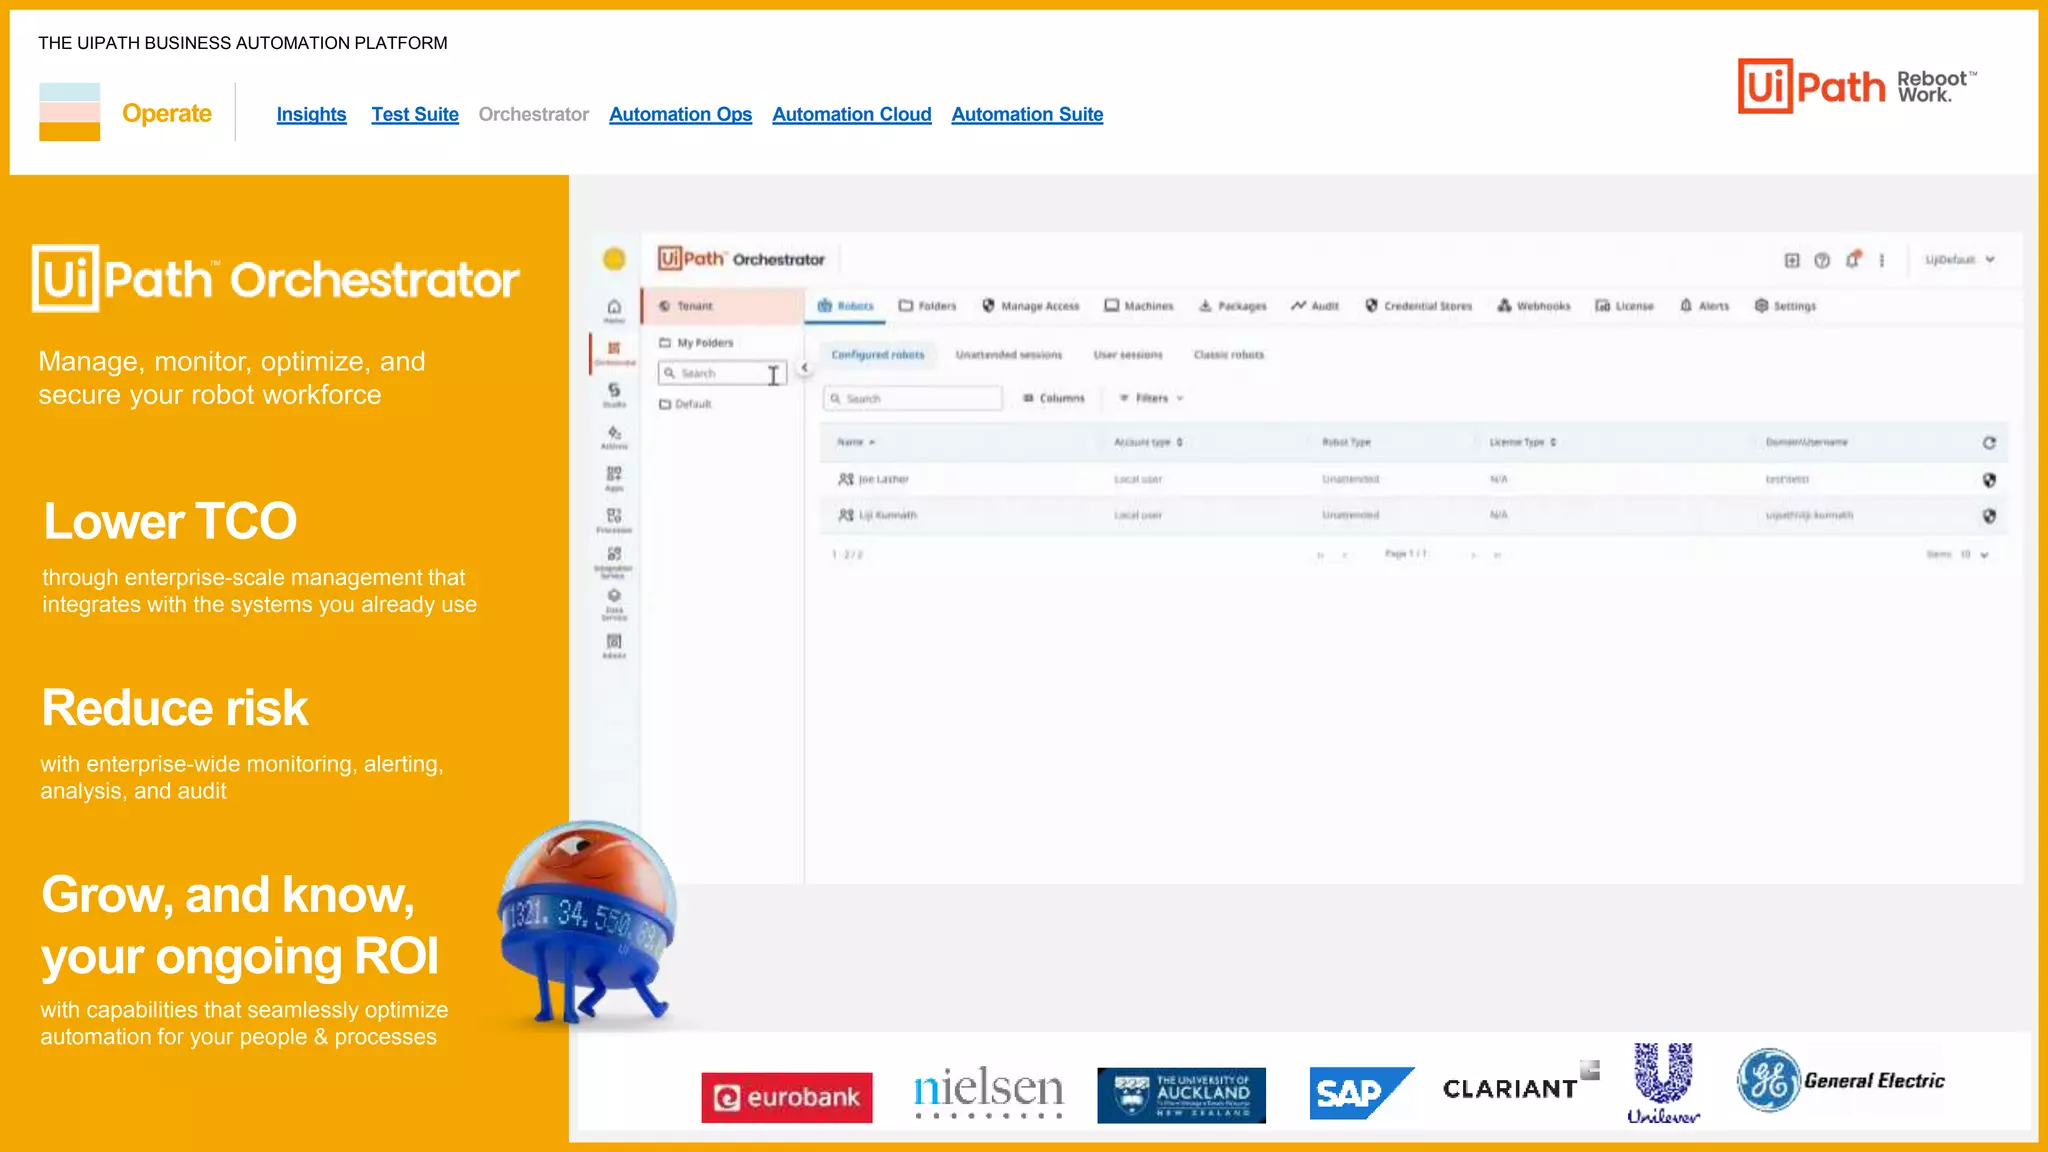This screenshot has width=2048, height=1152.
Task: Switch to the Machines tab
Action: point(1139,306)
